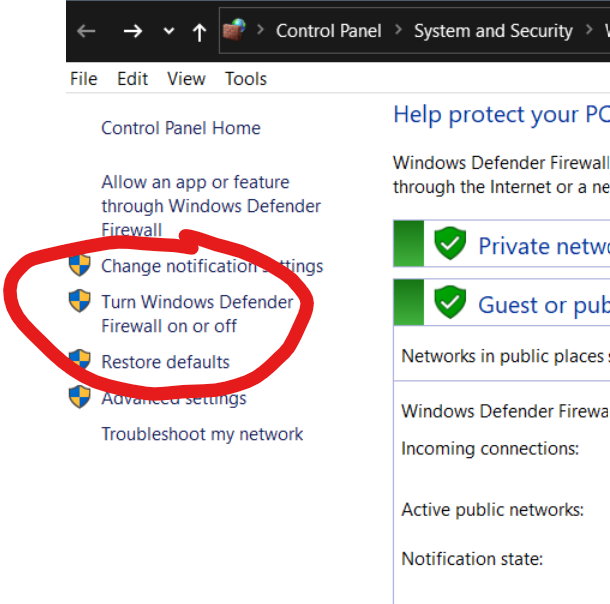
Task: Select the Notification state label
Action: (x=472, y=559)
